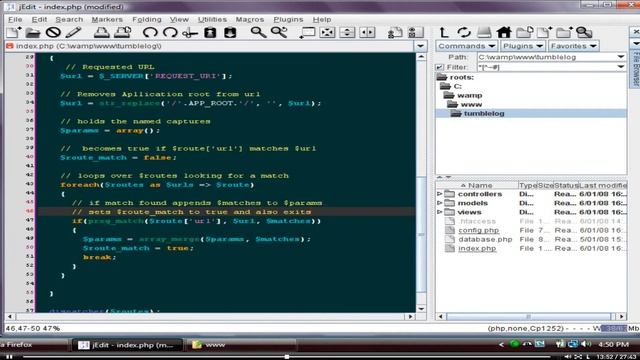Screen dimensions: 640x360
Task: Expand the controllers folder
Action: (440, 194)
